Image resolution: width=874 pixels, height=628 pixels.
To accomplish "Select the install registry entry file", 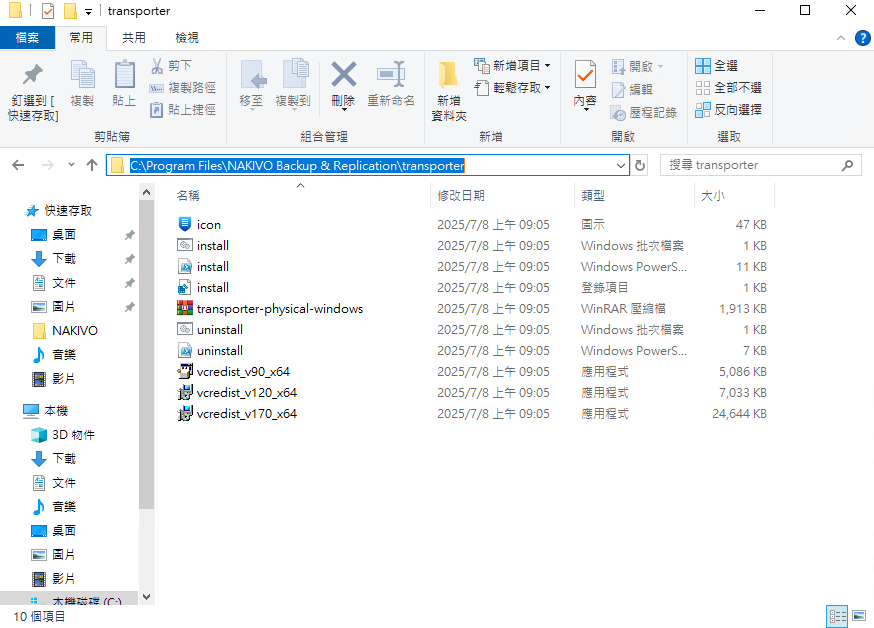I will (x=212, y=288).
